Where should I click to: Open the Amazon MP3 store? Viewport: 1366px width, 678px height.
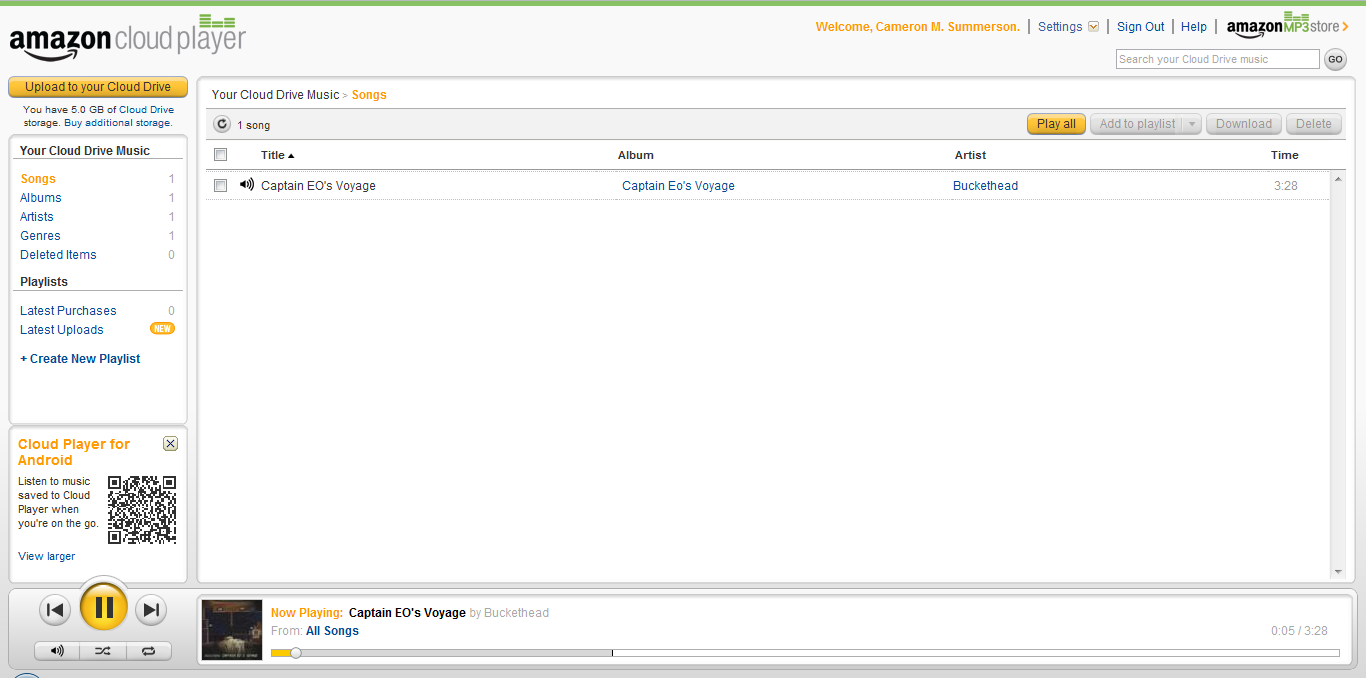tap(1283, 25)
